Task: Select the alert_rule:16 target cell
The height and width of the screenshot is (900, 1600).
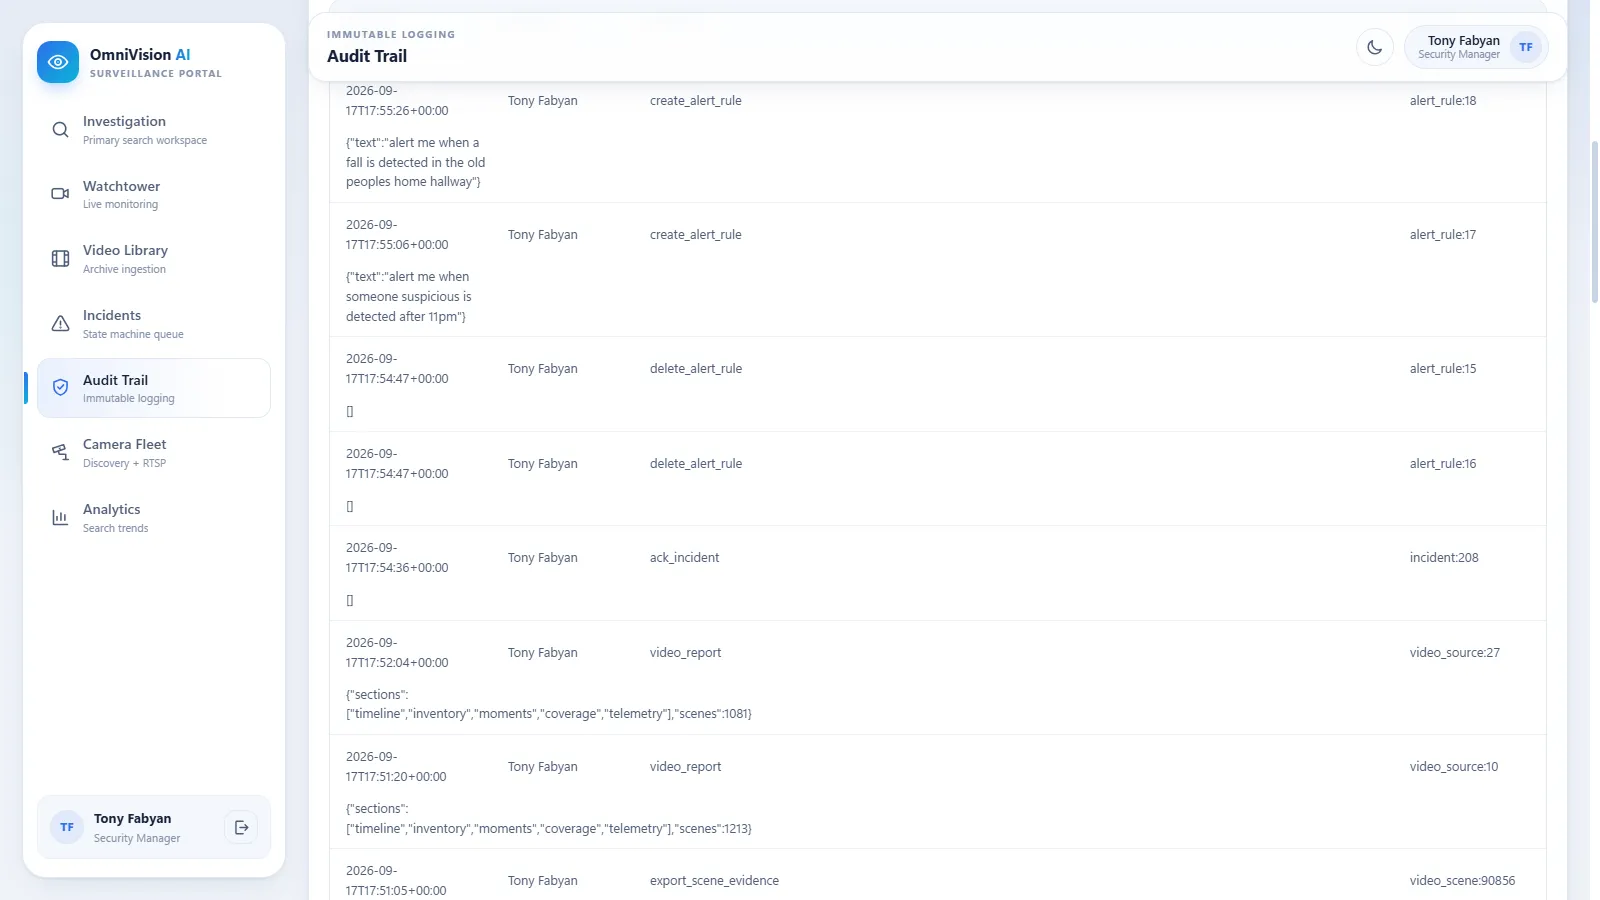Action: (x=1443, y=464)
